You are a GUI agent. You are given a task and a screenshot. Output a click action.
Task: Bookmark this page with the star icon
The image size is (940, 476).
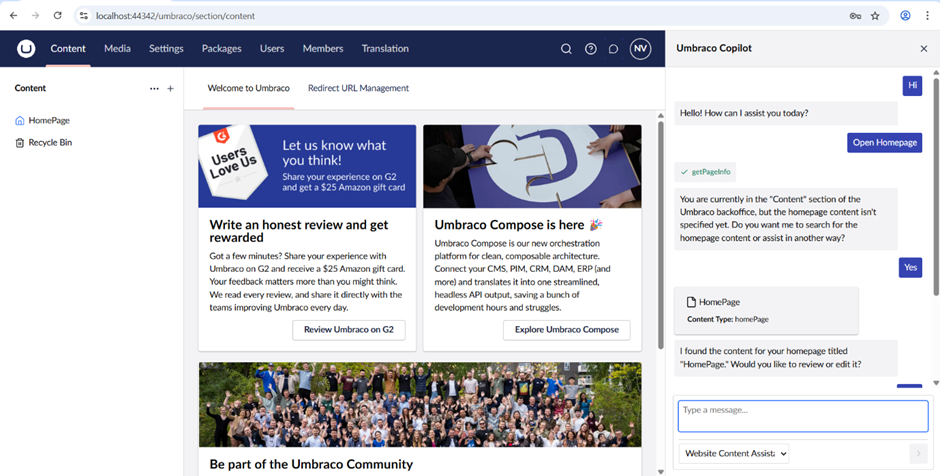(x=875, y=16)
